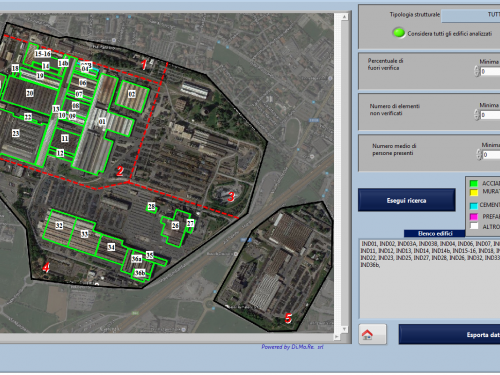Click stepper arrows for Percentuale fuori verifica
This screenshot has width=500, height=375.
pos(477,71)
